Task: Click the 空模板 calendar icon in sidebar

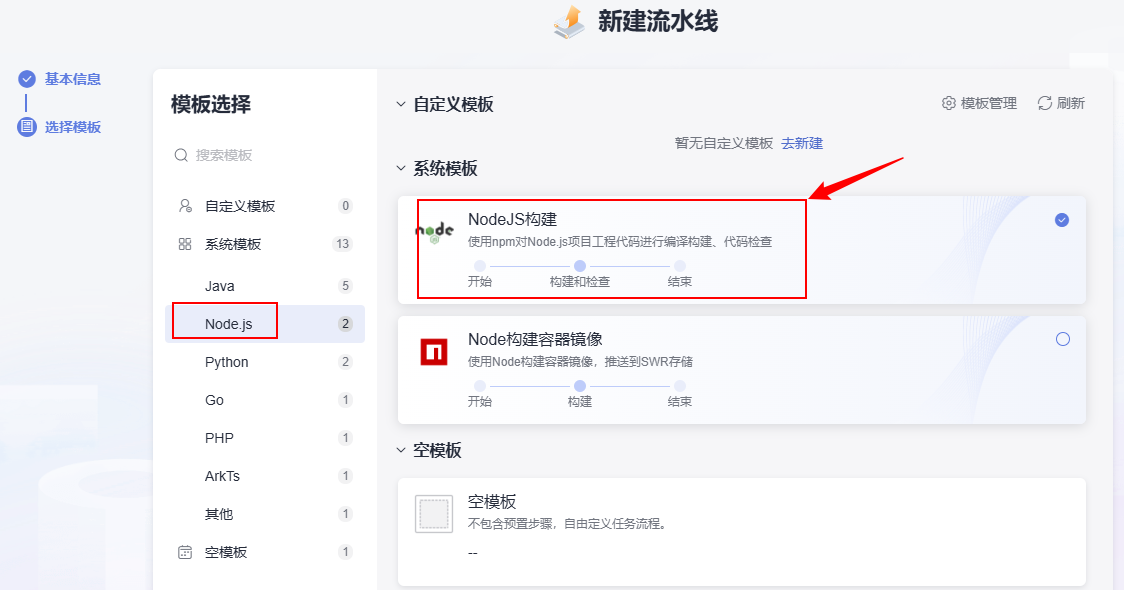Action: pos(185,552)
